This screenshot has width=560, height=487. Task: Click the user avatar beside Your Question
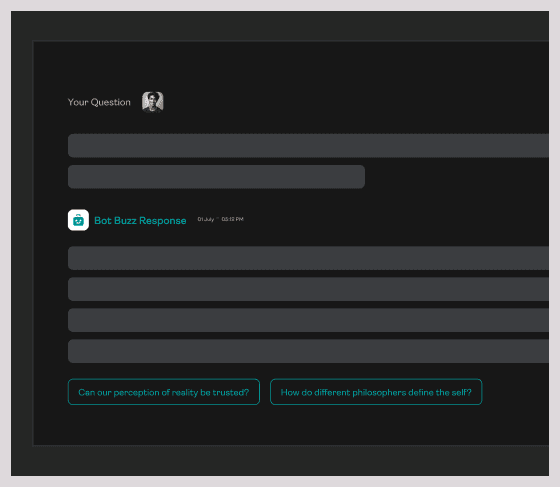[x=152, y=102]
